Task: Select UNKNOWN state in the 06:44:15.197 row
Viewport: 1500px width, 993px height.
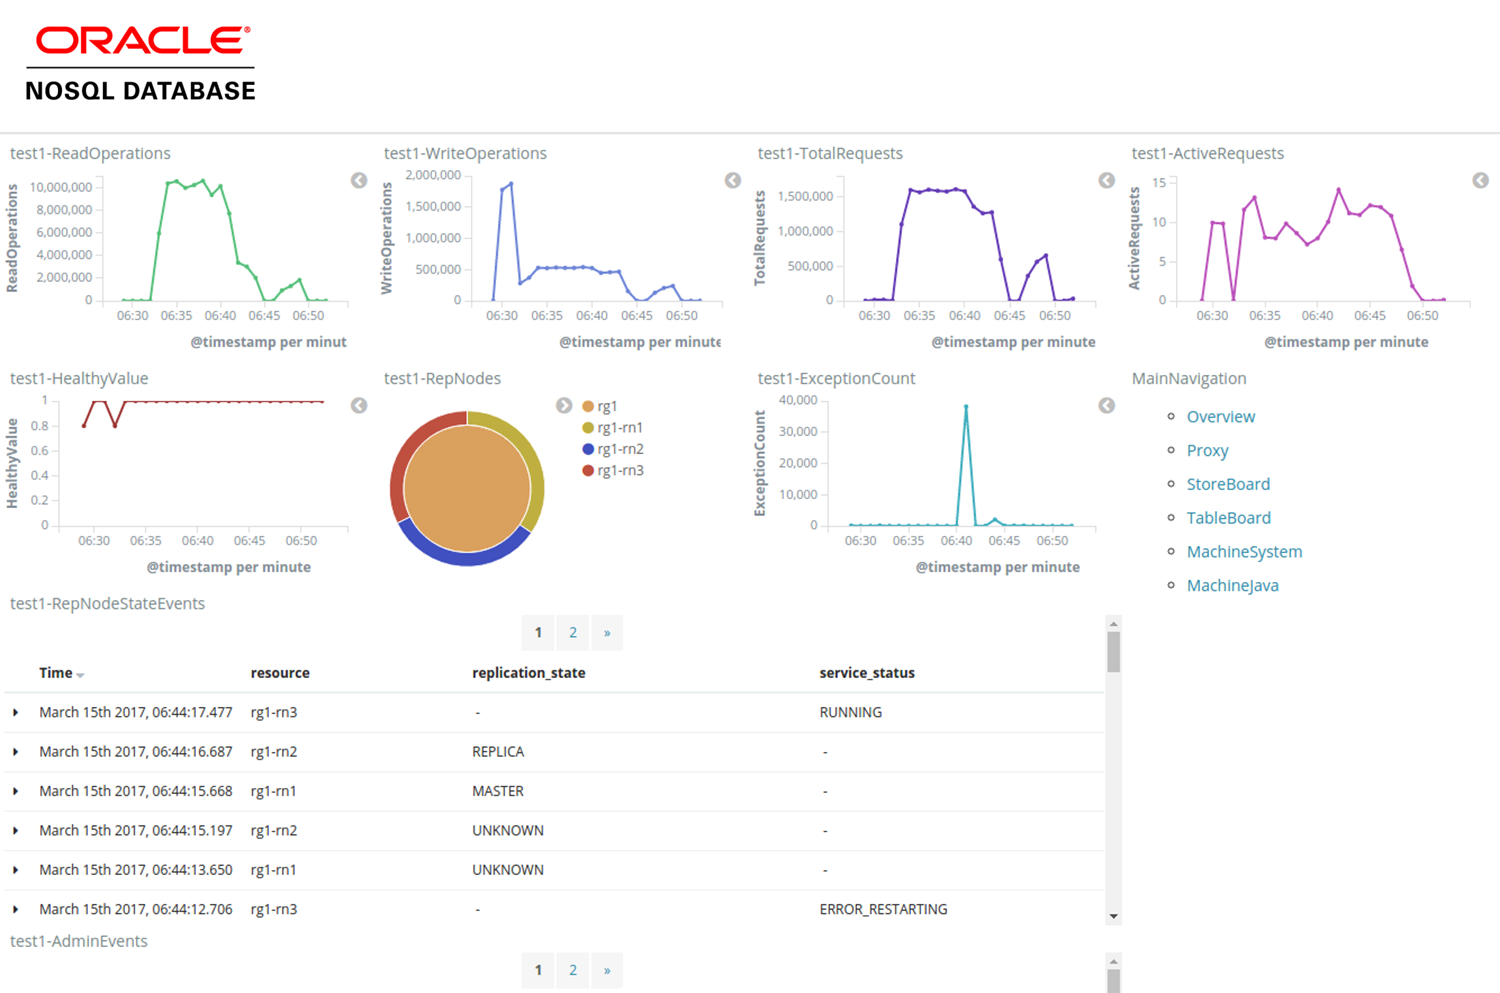Action: [508, 831]
